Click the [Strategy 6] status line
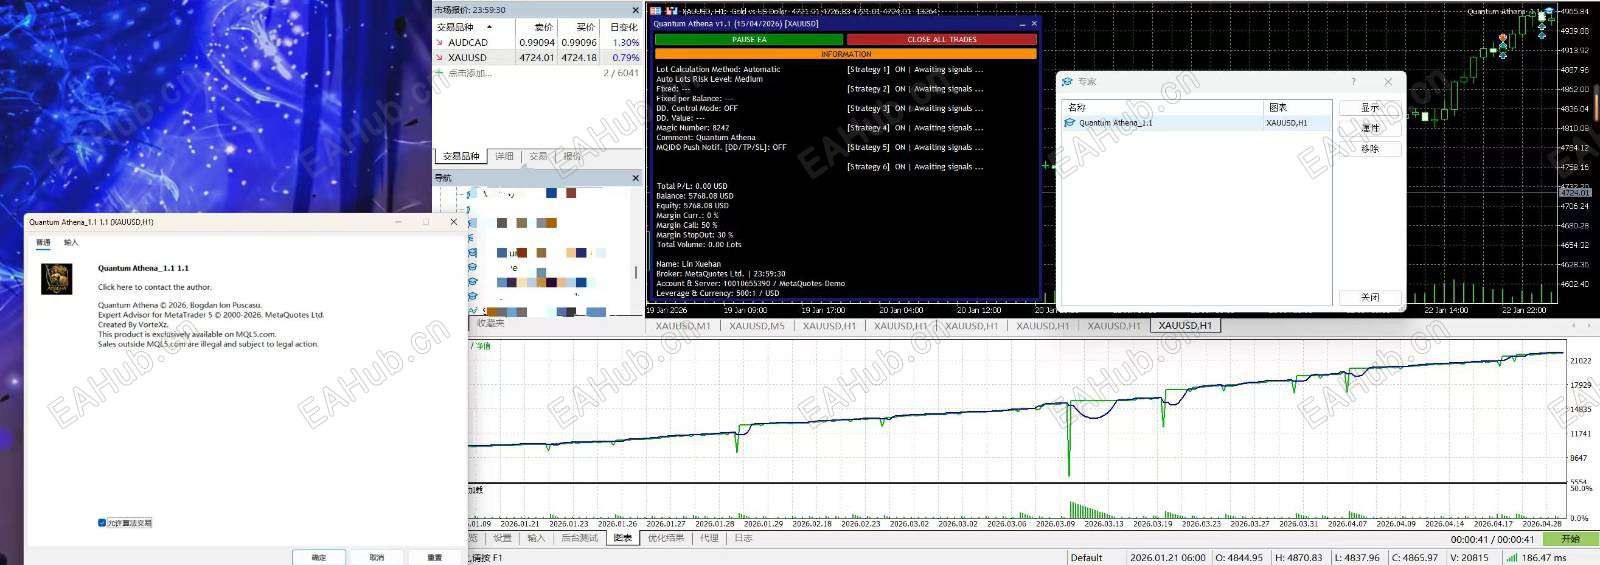 (915, 167)
